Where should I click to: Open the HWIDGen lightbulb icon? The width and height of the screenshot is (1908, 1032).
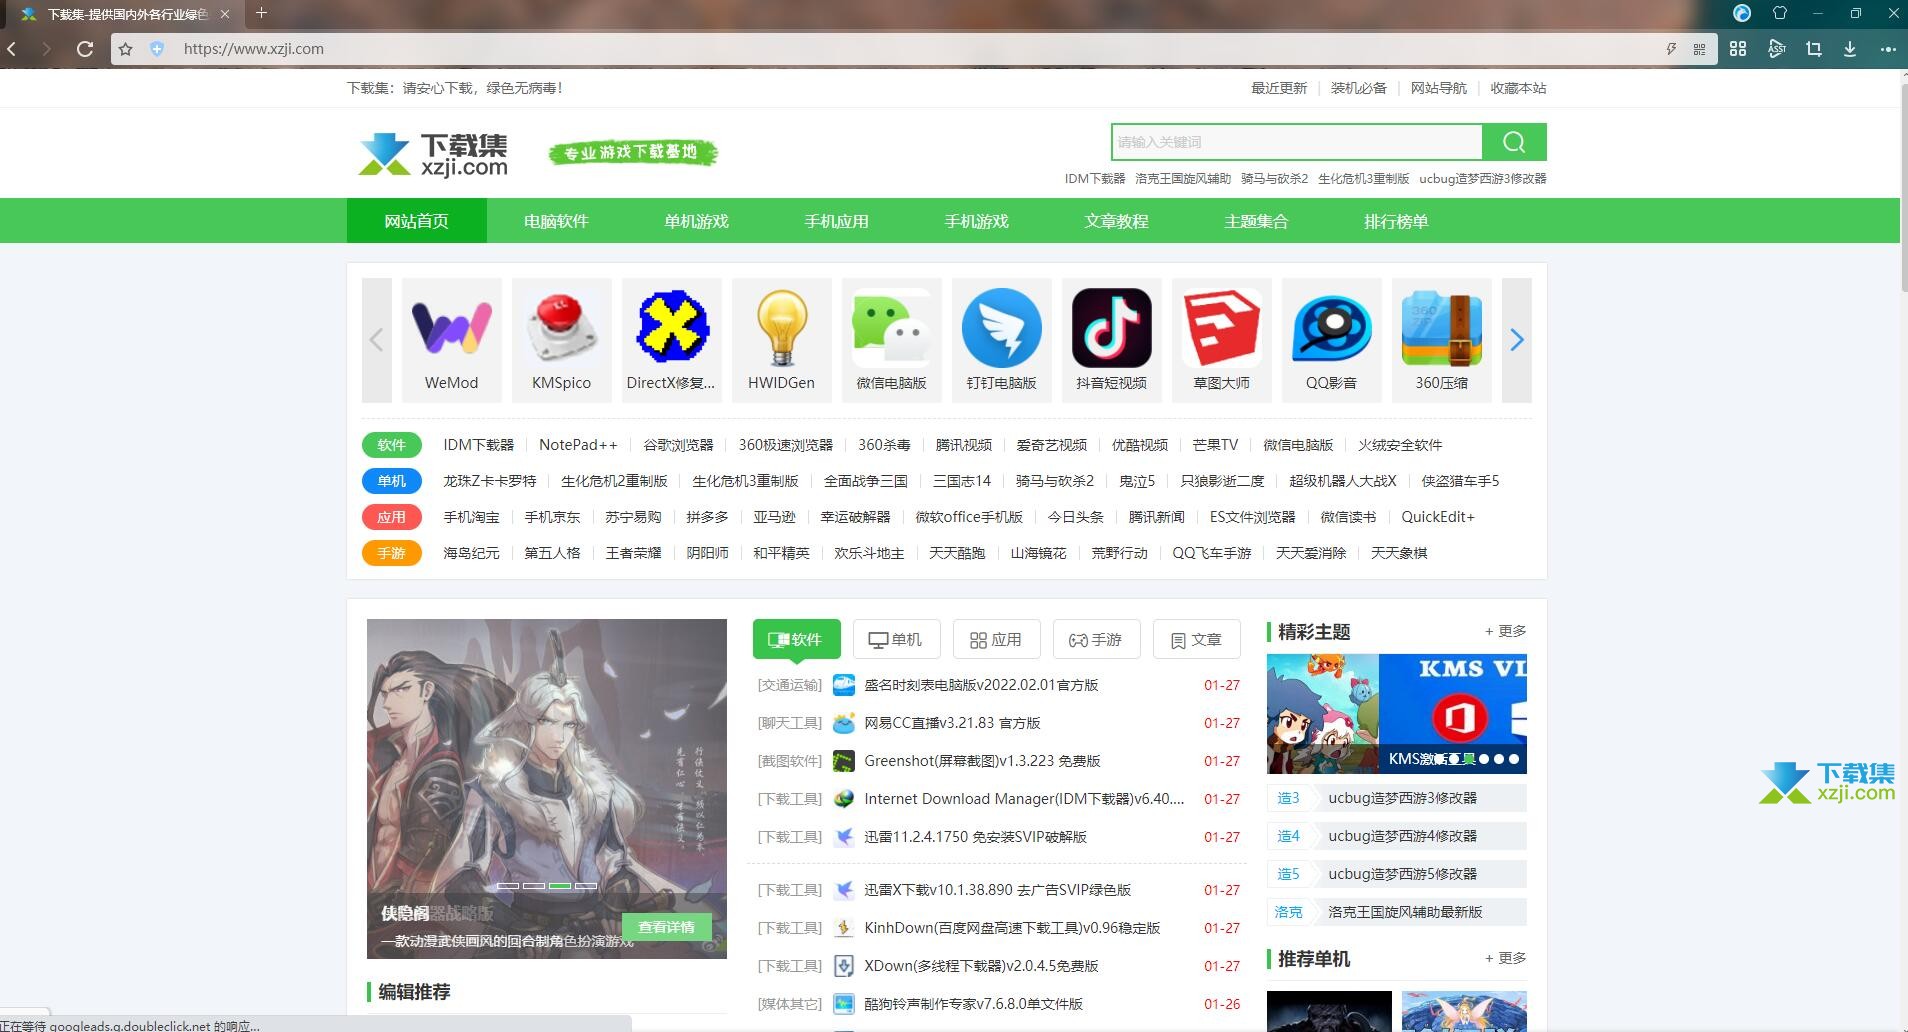781,328
